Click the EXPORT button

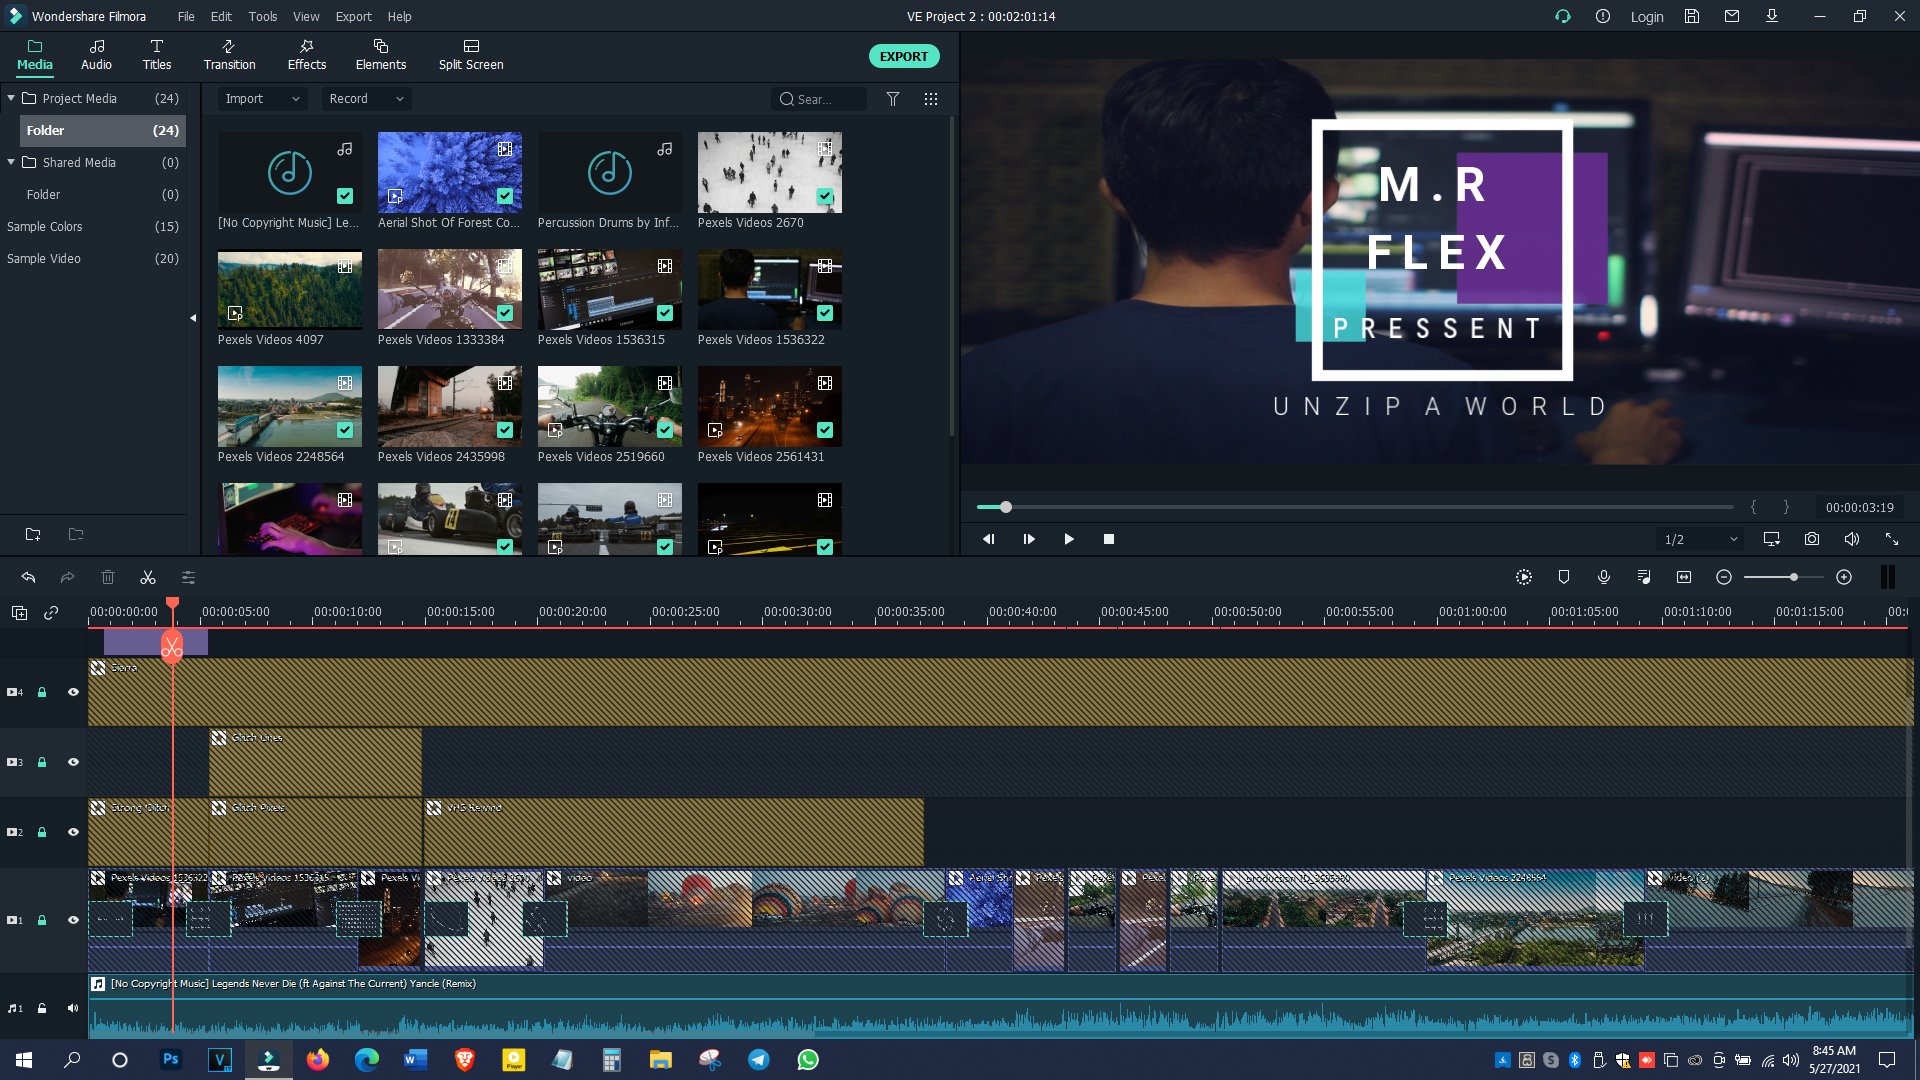click(903, 56)
